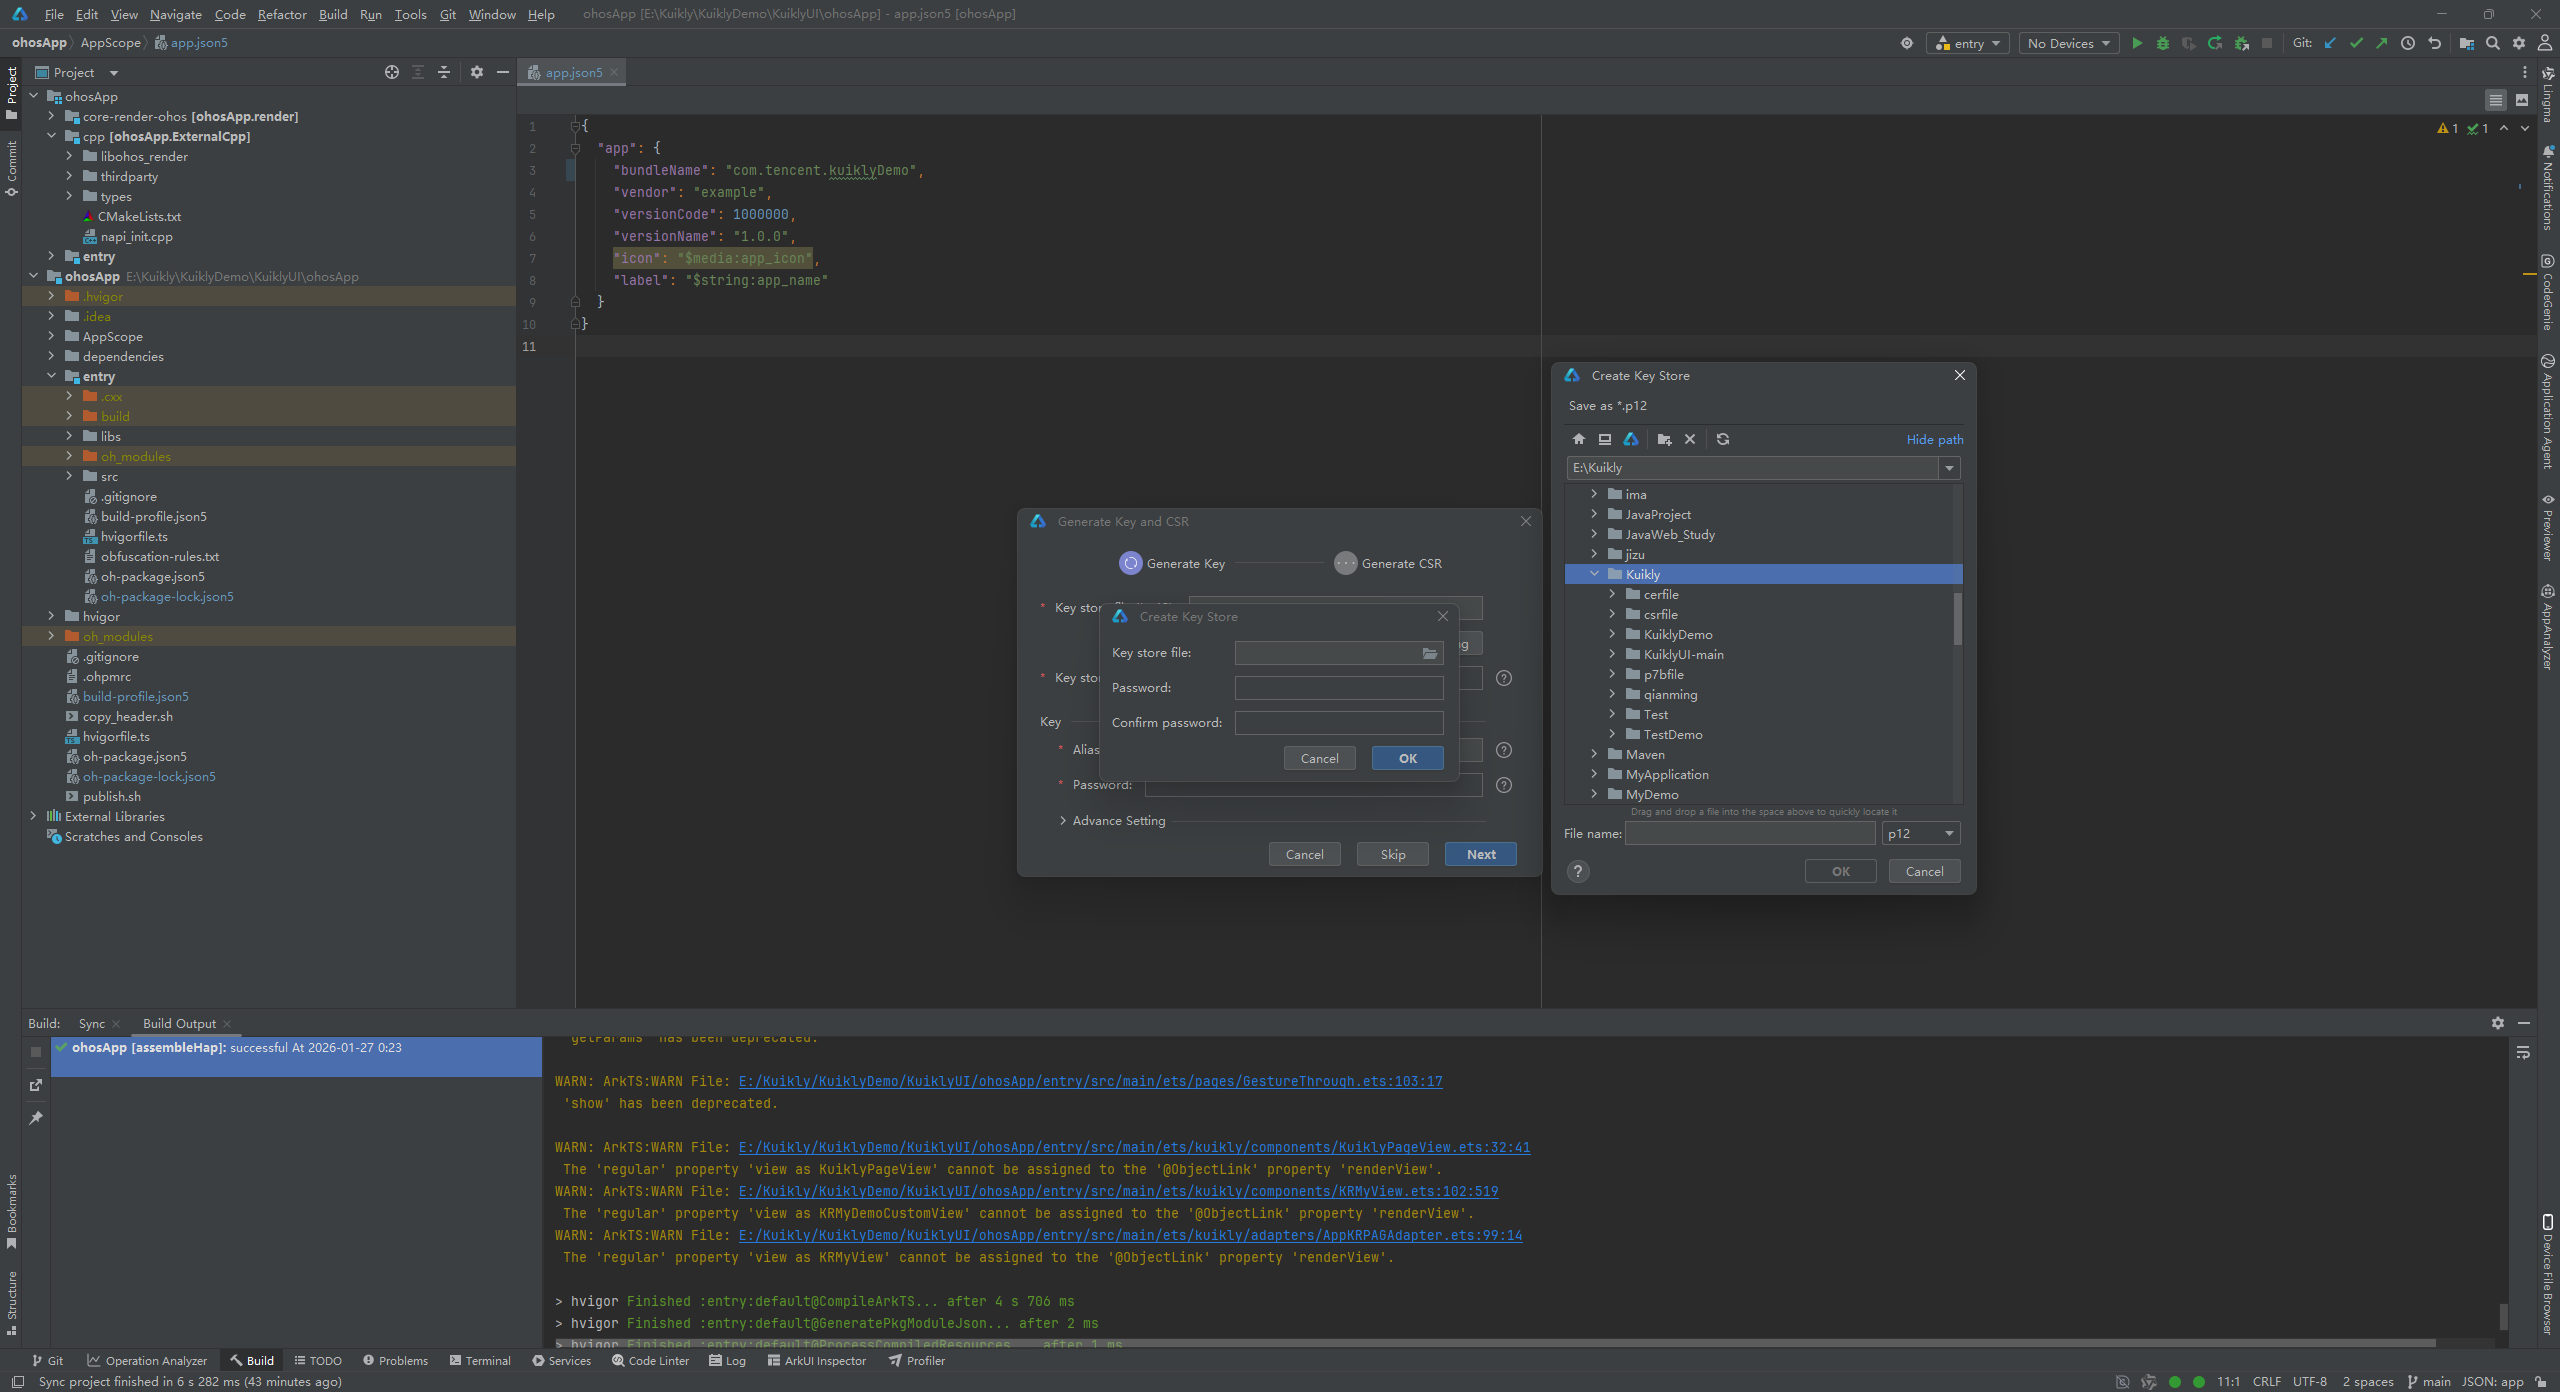Click the Next button in Generate Key dialog

(1481, 854)
